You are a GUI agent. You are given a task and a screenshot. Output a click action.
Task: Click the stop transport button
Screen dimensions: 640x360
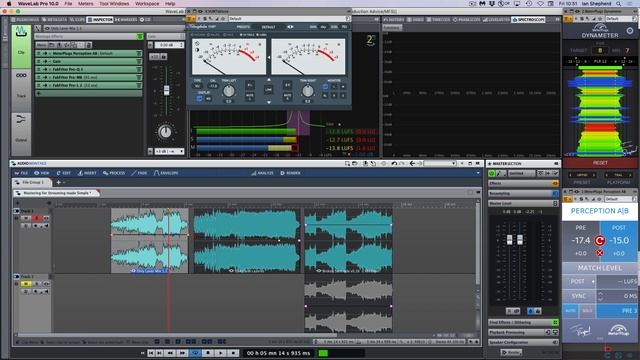208,353
